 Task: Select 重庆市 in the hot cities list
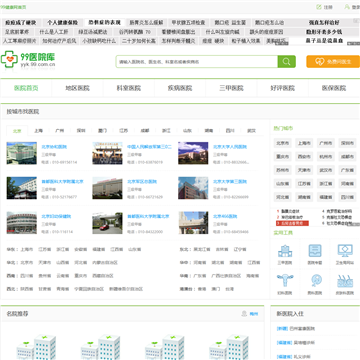(283, 157)
